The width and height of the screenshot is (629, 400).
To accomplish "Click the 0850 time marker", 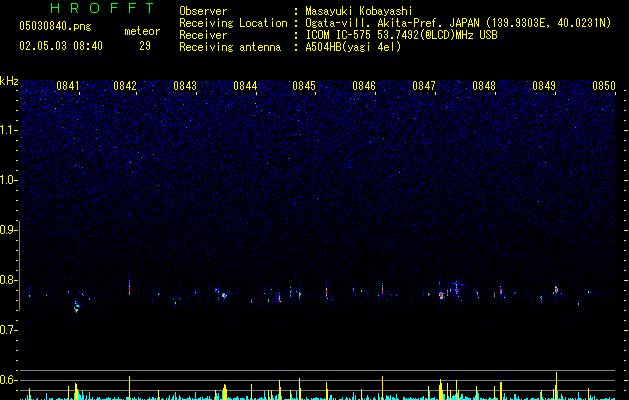I will 604,86.
